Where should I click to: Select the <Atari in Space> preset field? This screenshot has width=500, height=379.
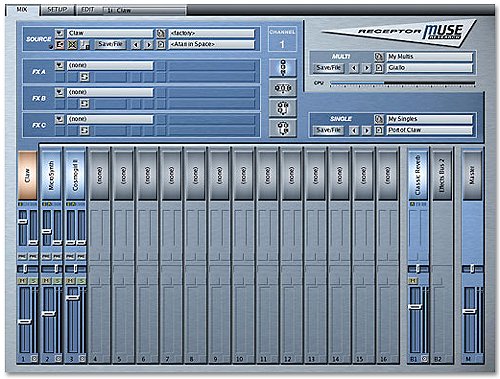coord(212,44)
